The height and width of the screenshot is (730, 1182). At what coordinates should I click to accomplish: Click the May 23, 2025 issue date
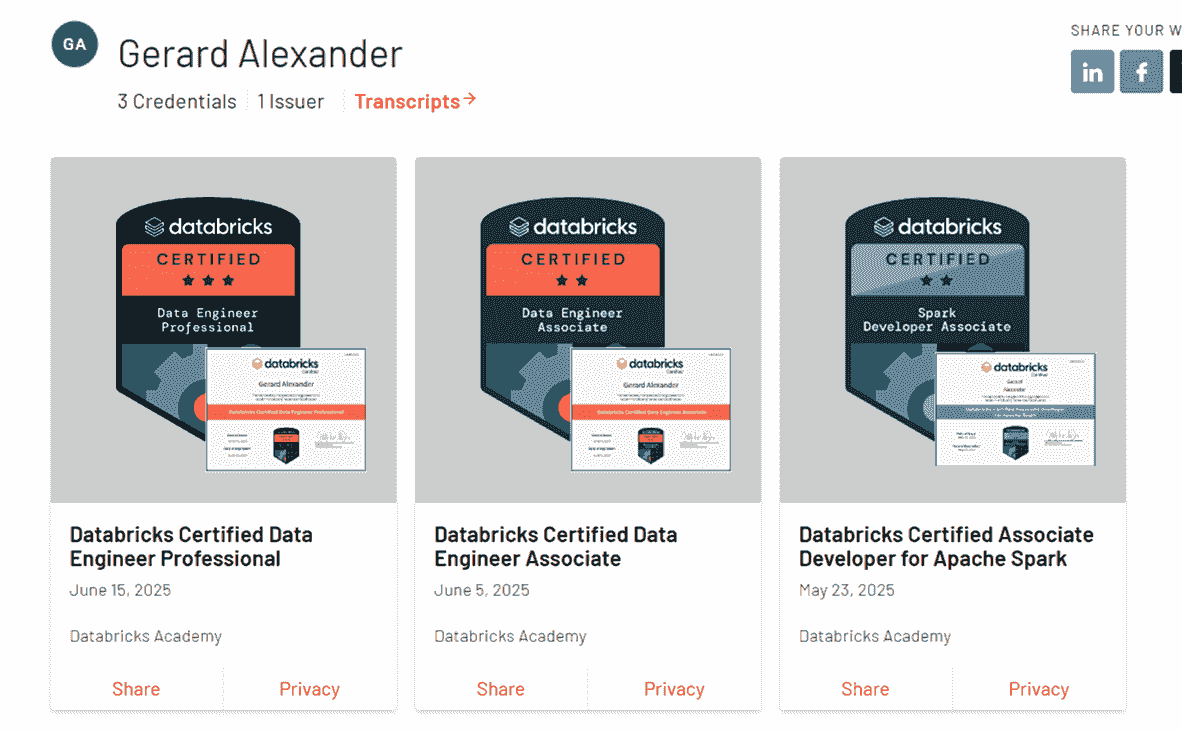(x=847, y=590)
